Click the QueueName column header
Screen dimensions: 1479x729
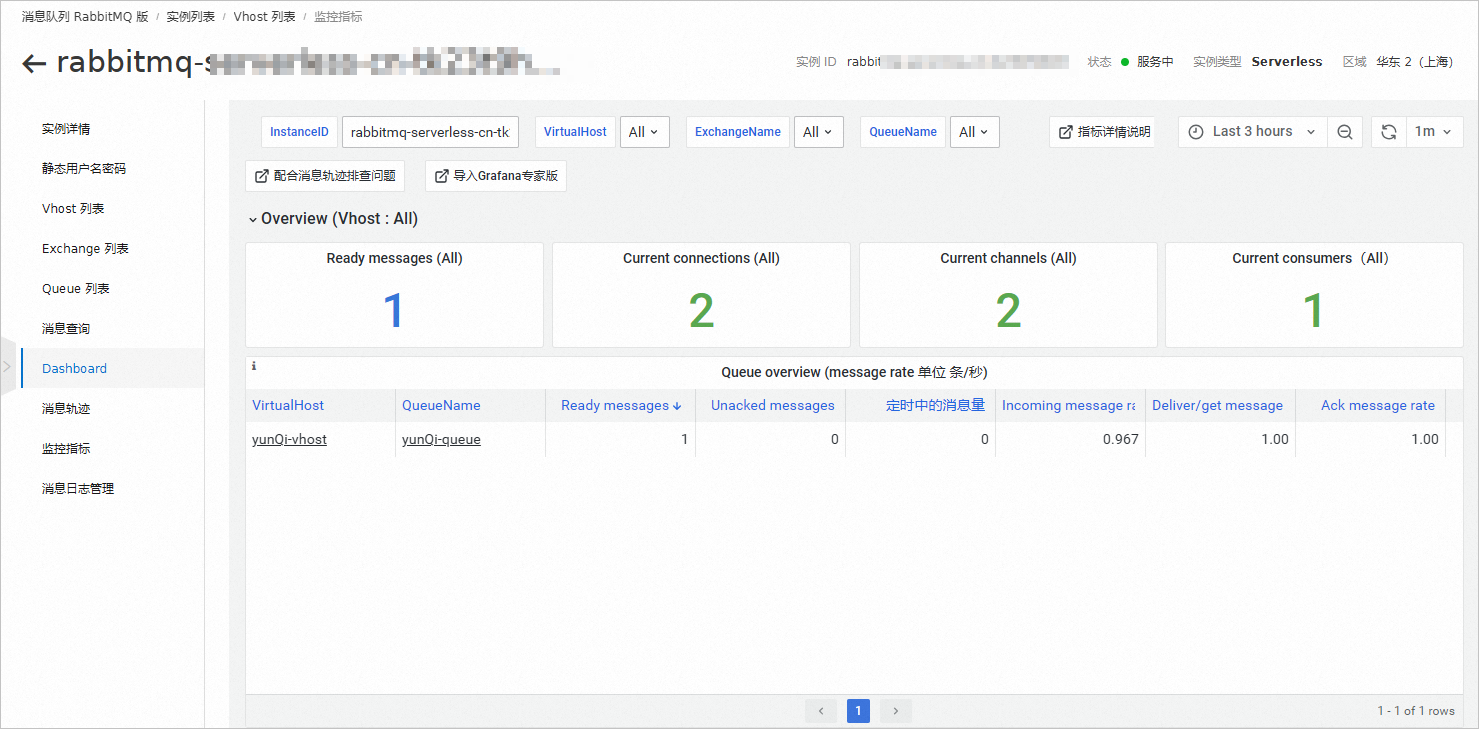click(x=441, y=405)
